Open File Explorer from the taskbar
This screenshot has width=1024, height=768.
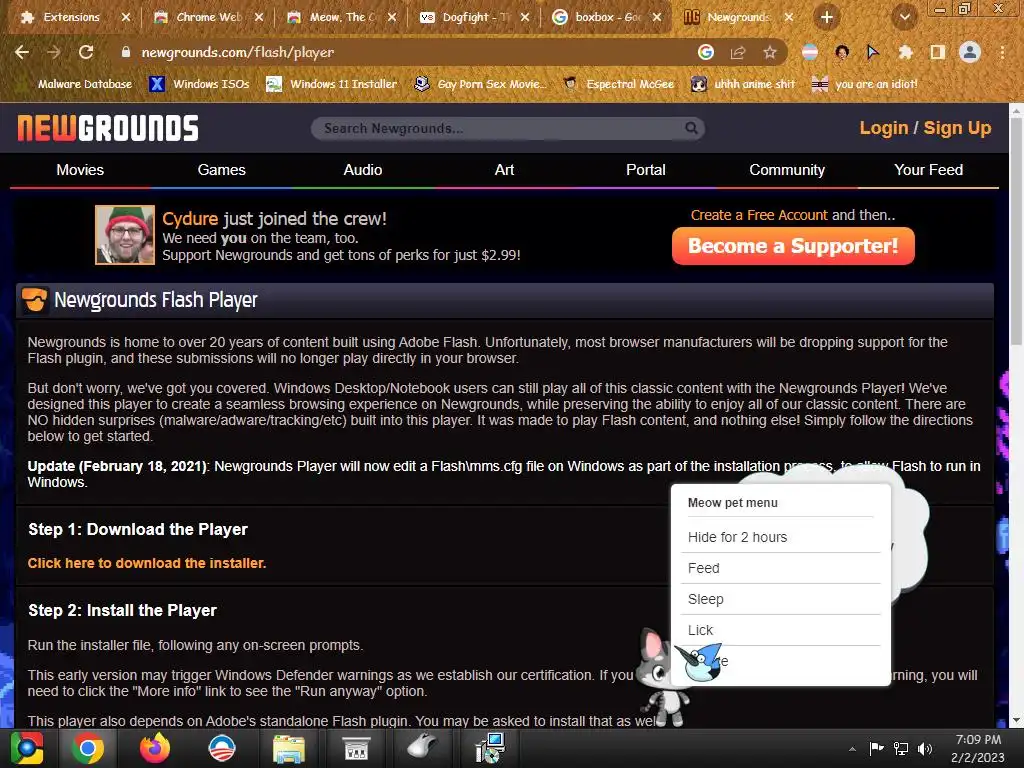tap(289, 748)
